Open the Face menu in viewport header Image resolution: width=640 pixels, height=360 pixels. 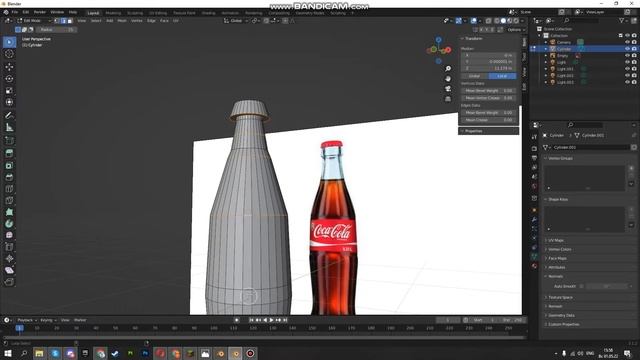click(x=164, y=20)
